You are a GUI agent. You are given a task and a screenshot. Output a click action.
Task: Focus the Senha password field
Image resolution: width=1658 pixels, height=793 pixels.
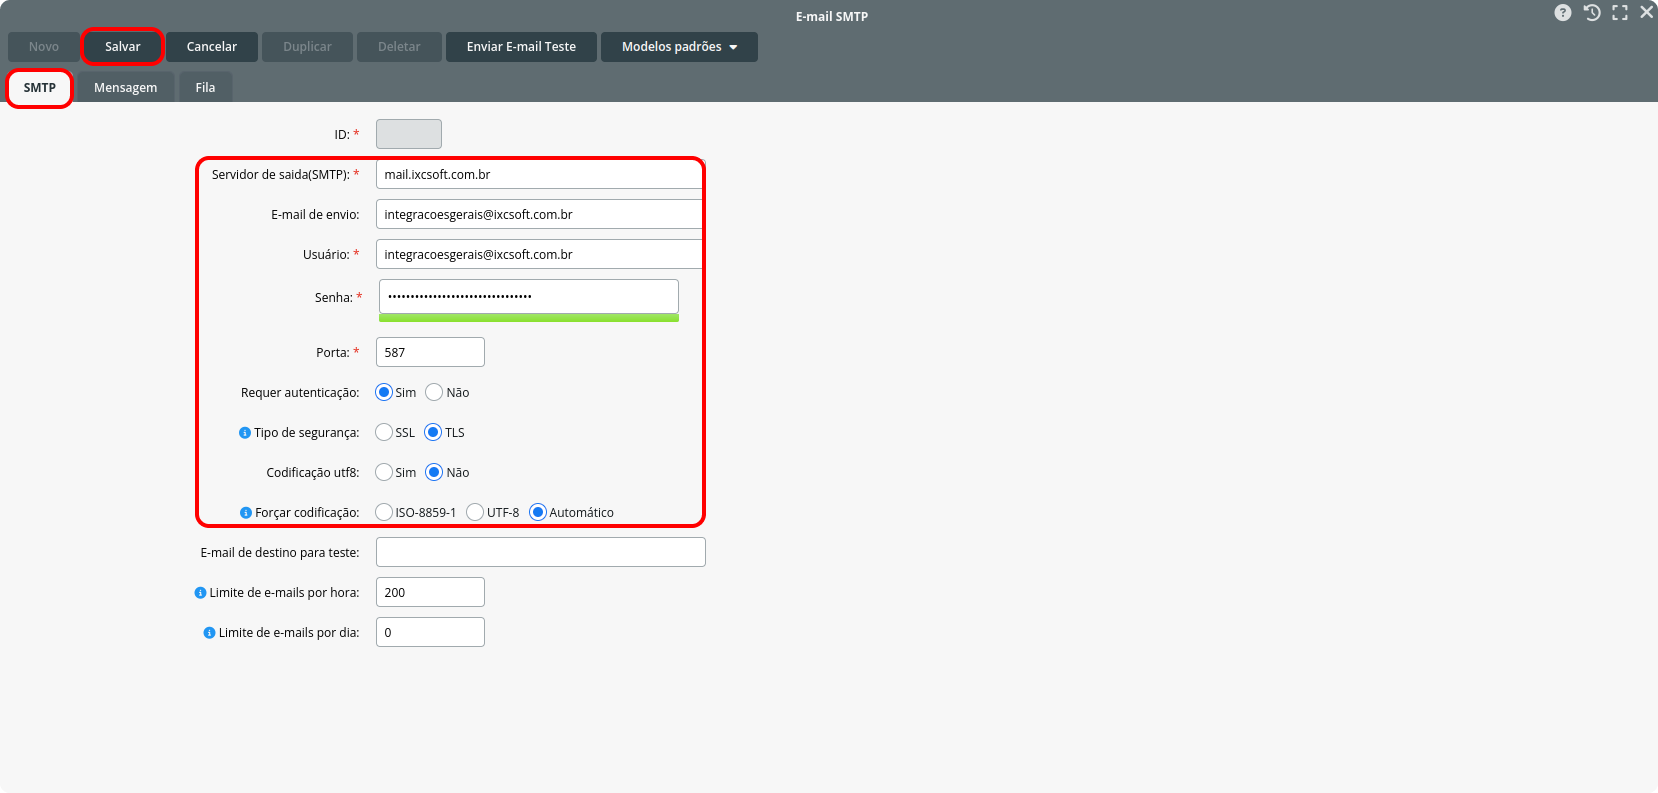point(529,296)
